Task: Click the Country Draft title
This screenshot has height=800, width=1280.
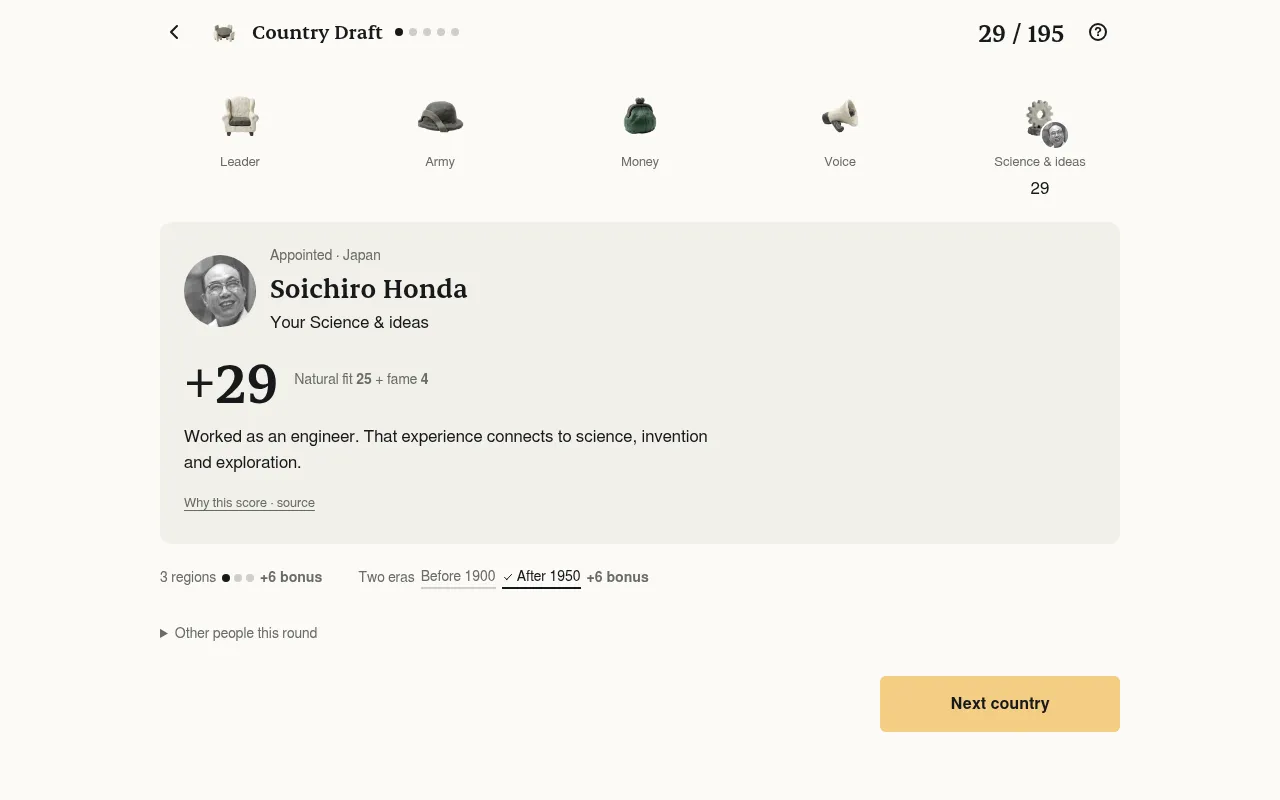Action: pyautogui.click(x=317, y=33)
